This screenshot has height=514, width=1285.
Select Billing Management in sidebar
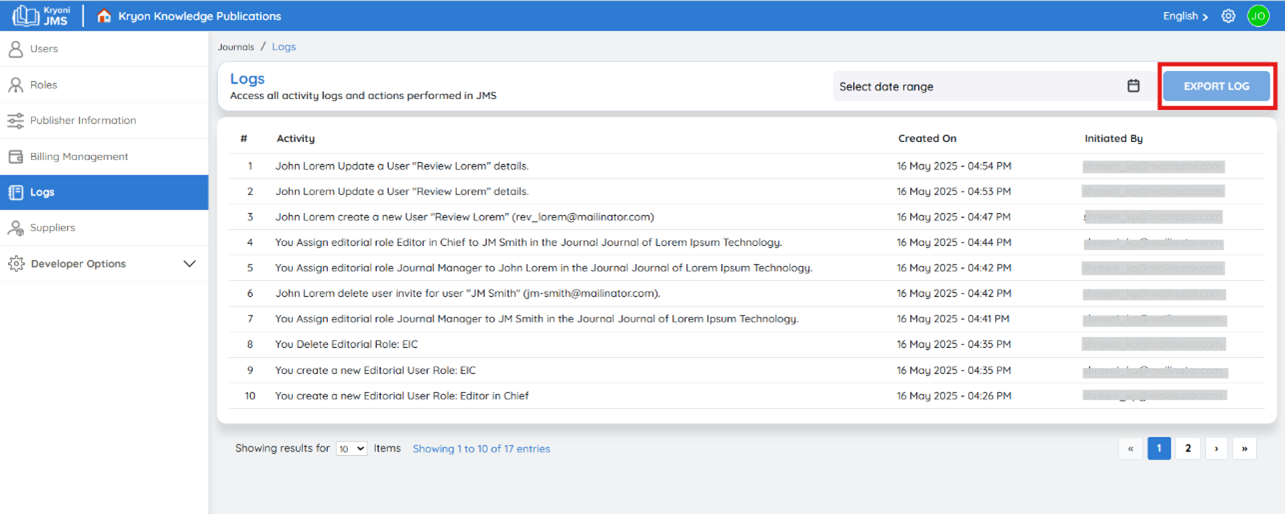[x=104, y=156]
